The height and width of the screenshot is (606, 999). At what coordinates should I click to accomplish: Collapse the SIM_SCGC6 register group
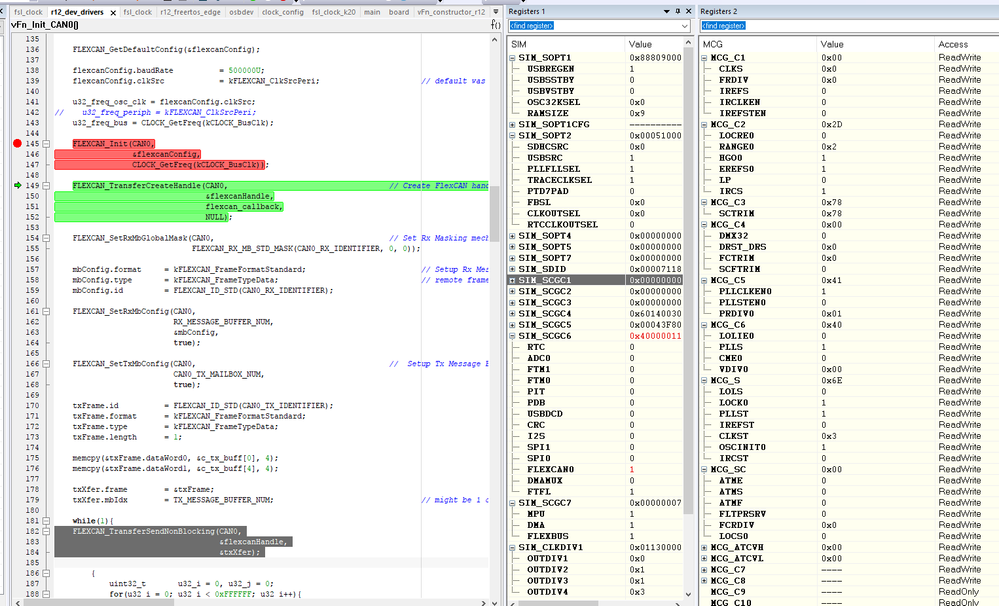click(x=513, y=336)
